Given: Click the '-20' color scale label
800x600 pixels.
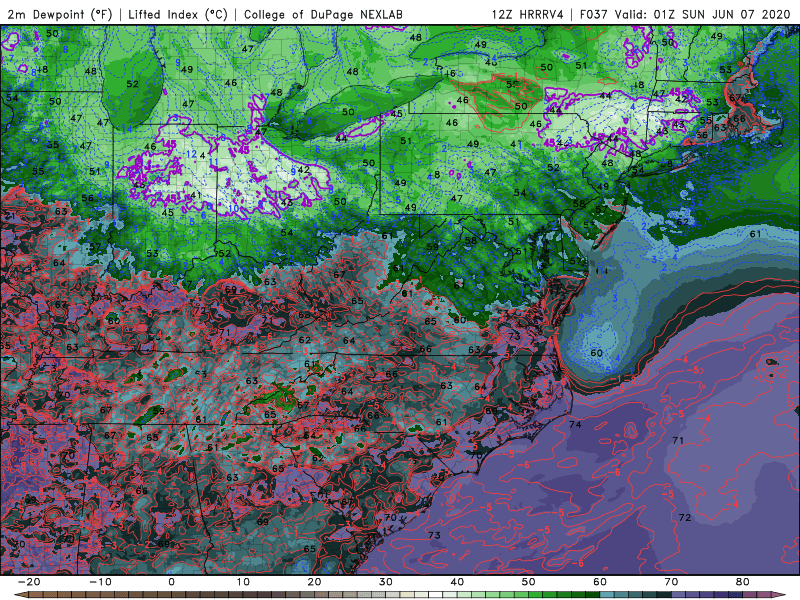Looking at the screenshot, I should coord(29,582).
